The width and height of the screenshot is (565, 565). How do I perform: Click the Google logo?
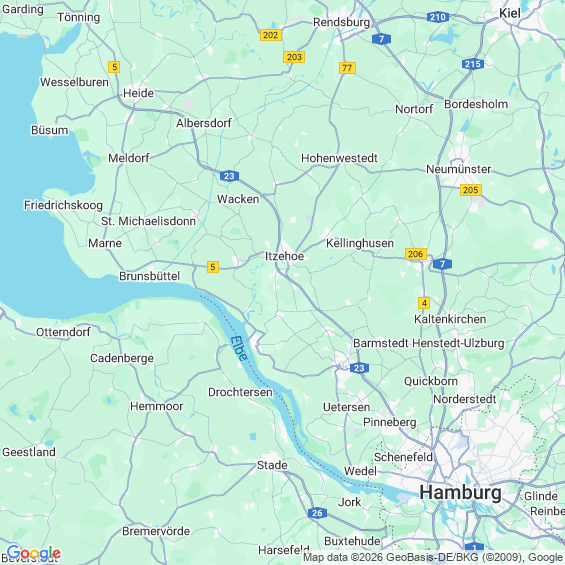(x=34, y=553)
